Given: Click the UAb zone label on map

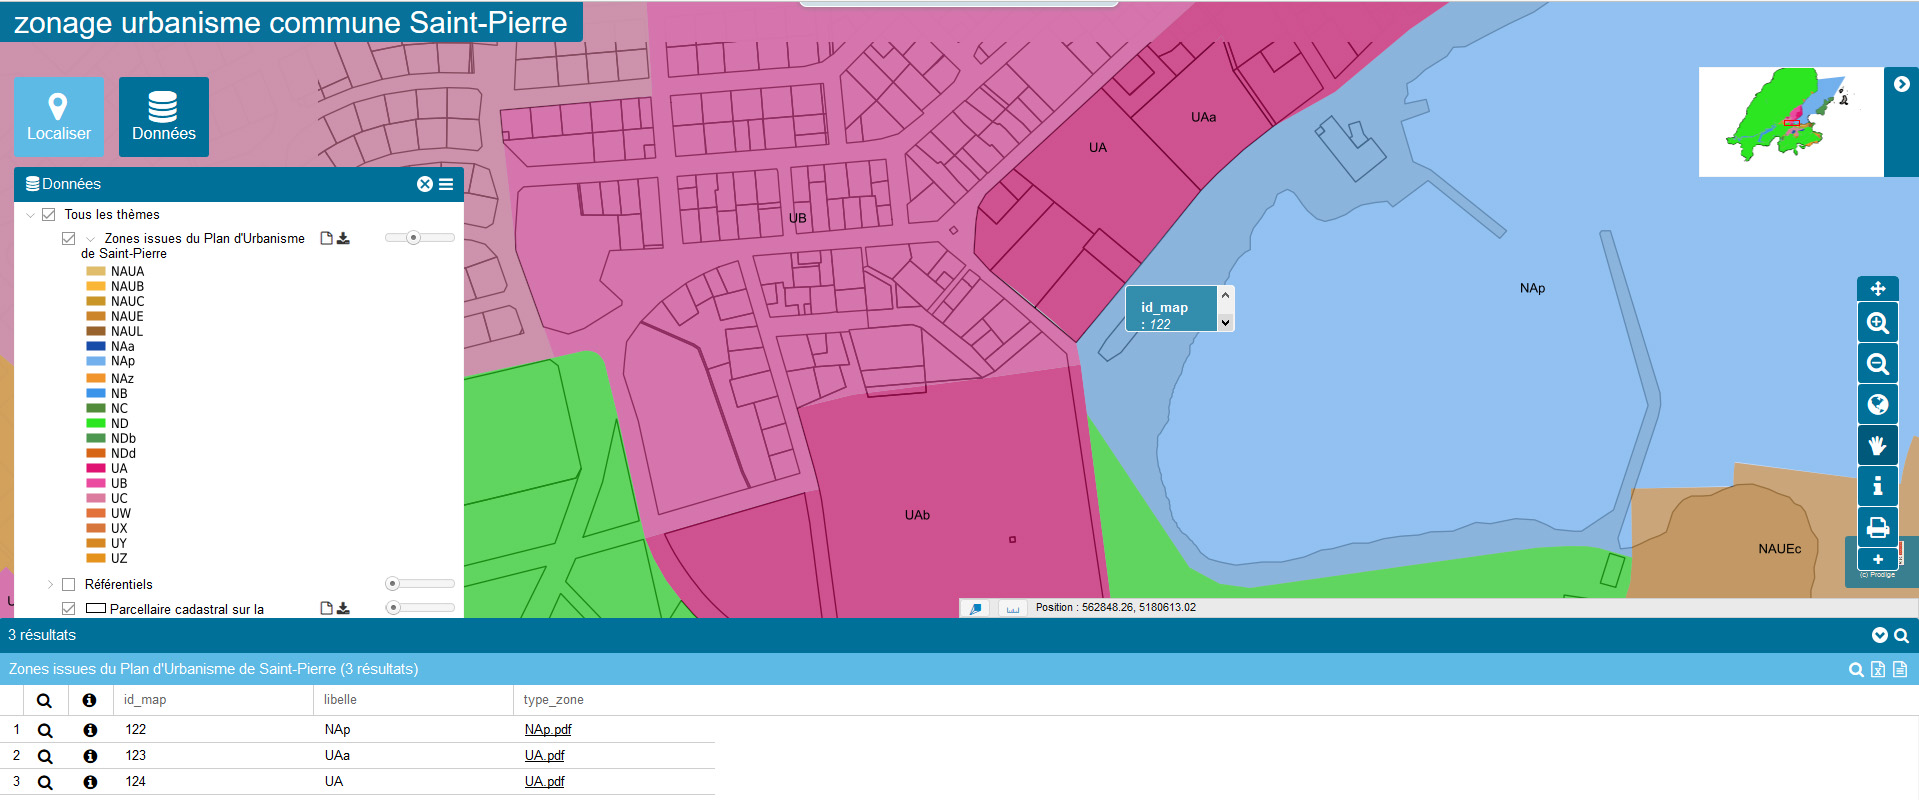Looking at the screenshot, I should [x=917, y=516].
